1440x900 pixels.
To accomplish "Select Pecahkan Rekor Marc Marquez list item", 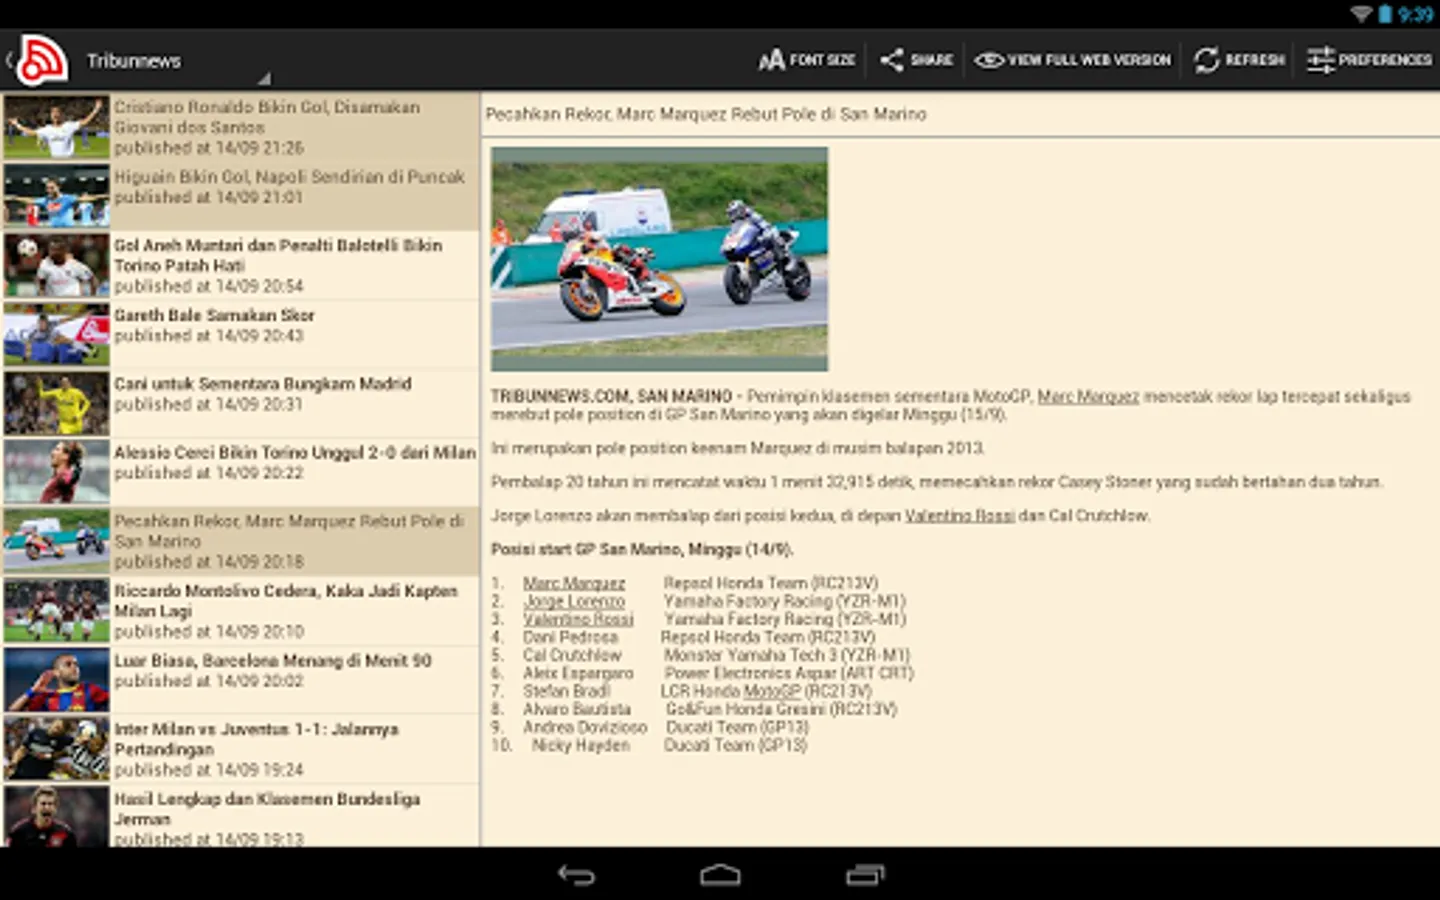I will coord(241,541).
